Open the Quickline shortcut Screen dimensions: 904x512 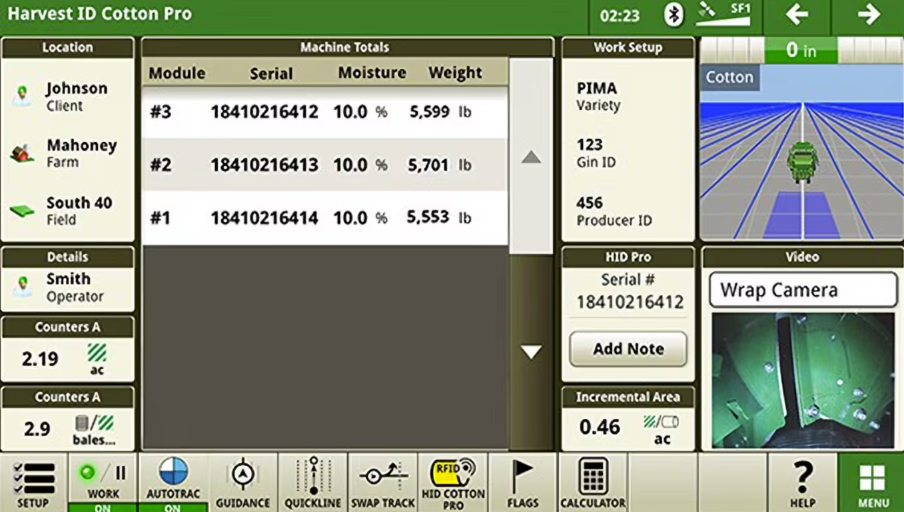tap(313, 483)
